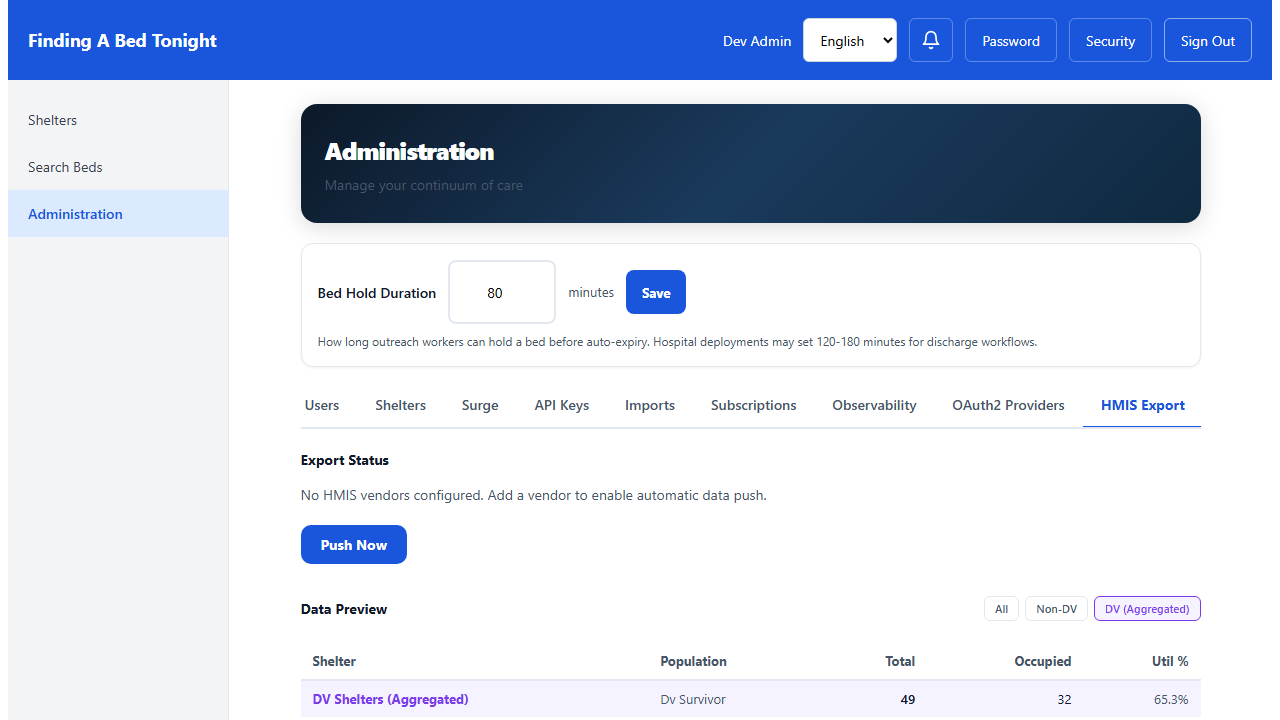
Task: Switch to the Subscriptions tab
Action: coord(753,405)
